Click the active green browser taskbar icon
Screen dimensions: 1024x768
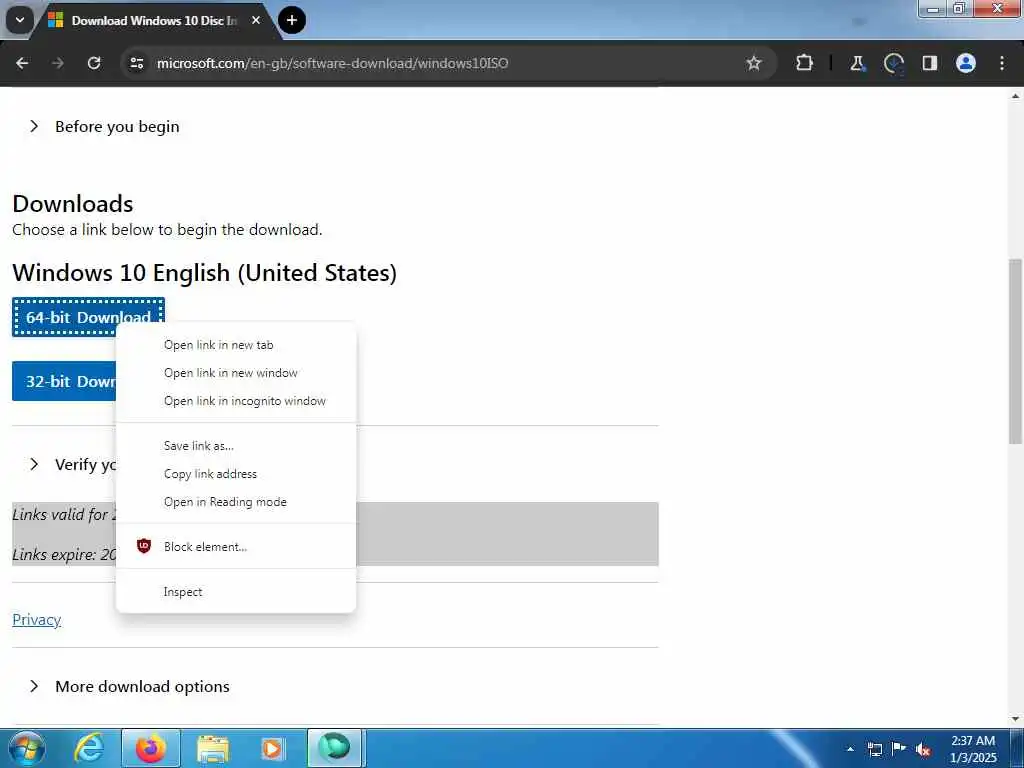coord(334,748)
